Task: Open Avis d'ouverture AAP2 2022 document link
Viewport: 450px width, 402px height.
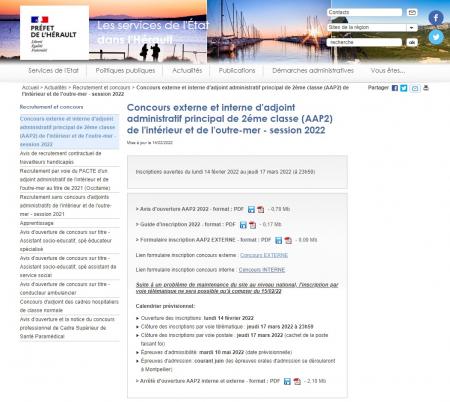Action: tap(189, 209)
